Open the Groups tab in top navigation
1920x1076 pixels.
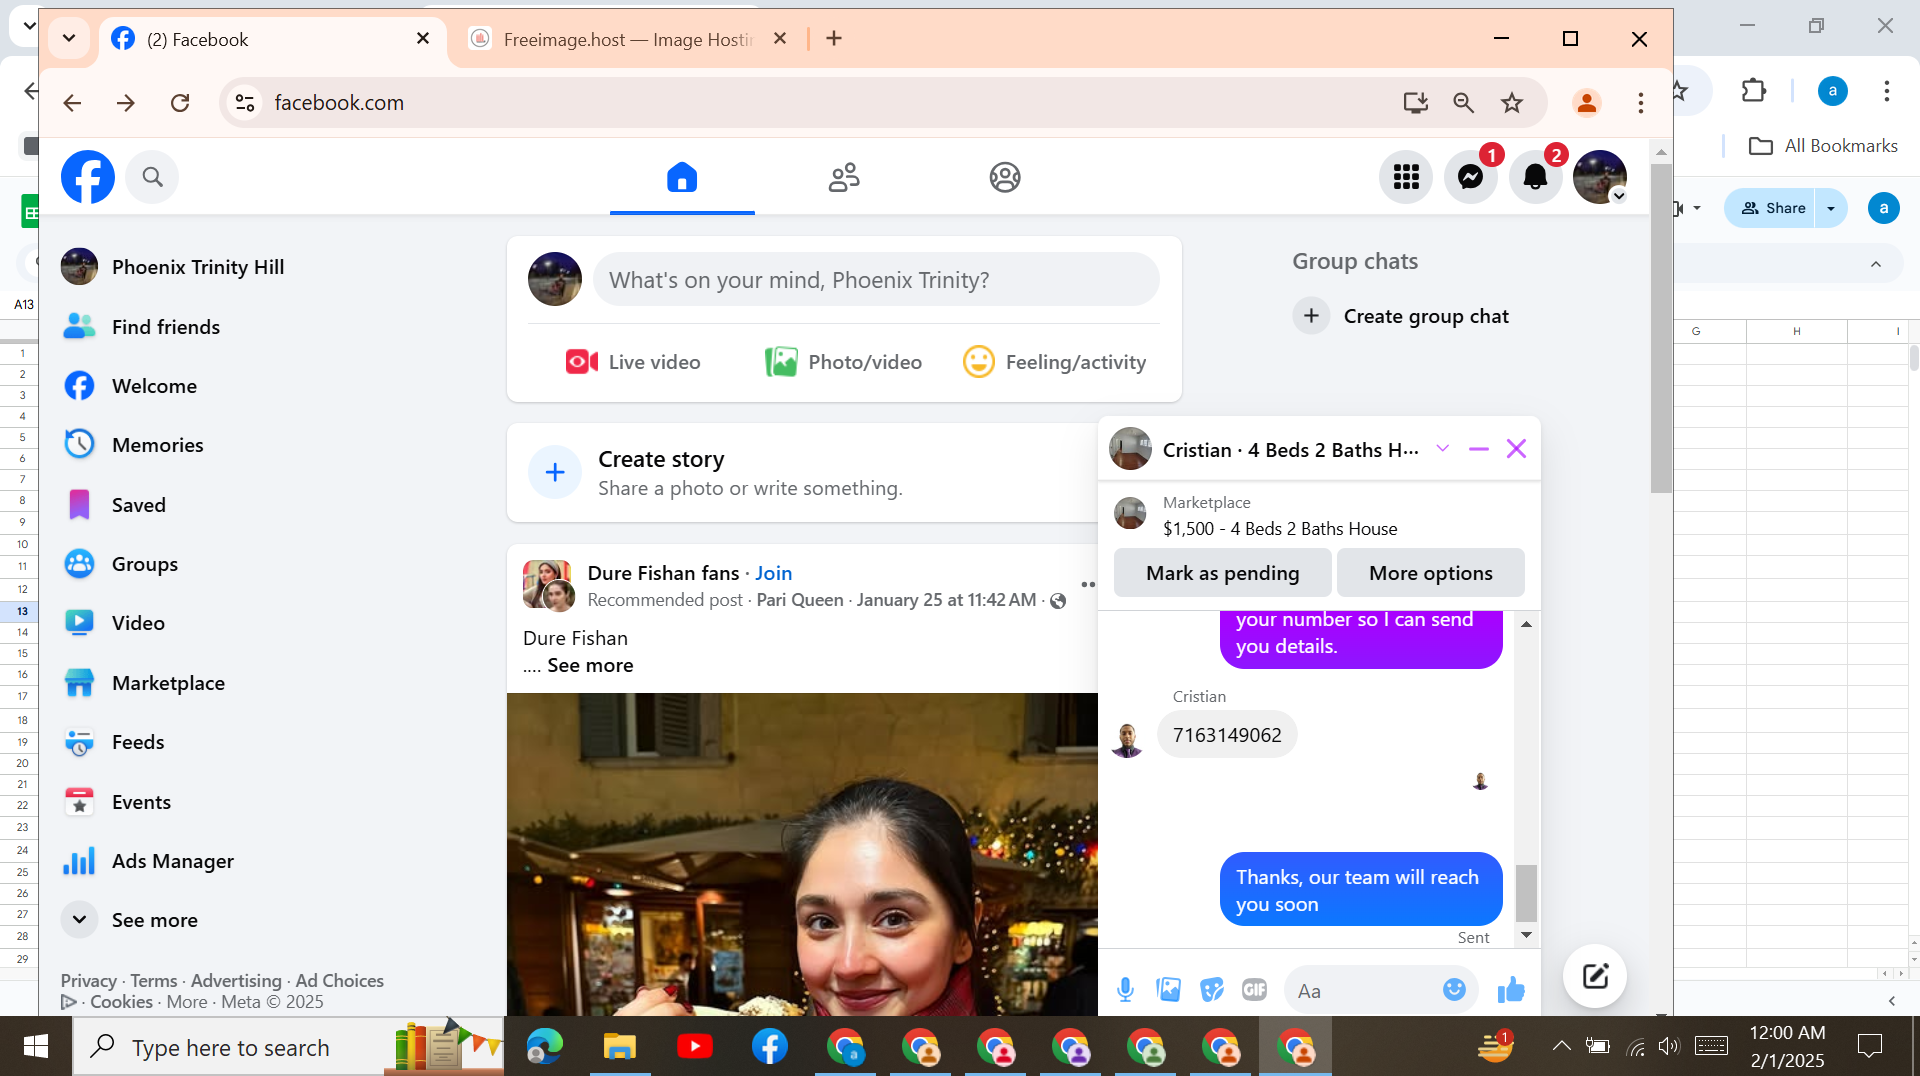pyautogui.click(x=1005, y=177)
